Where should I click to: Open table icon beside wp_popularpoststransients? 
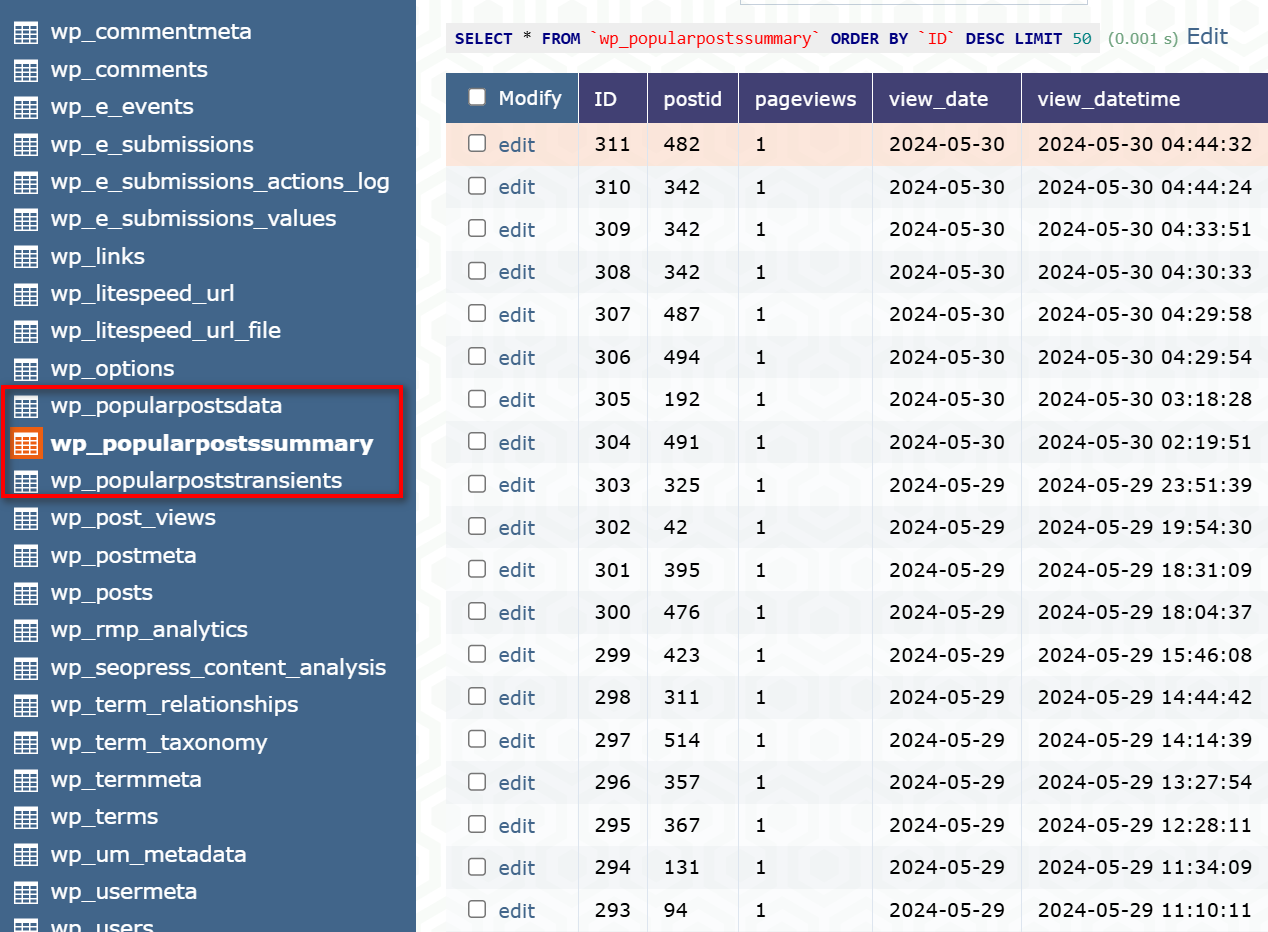(26, 481)
